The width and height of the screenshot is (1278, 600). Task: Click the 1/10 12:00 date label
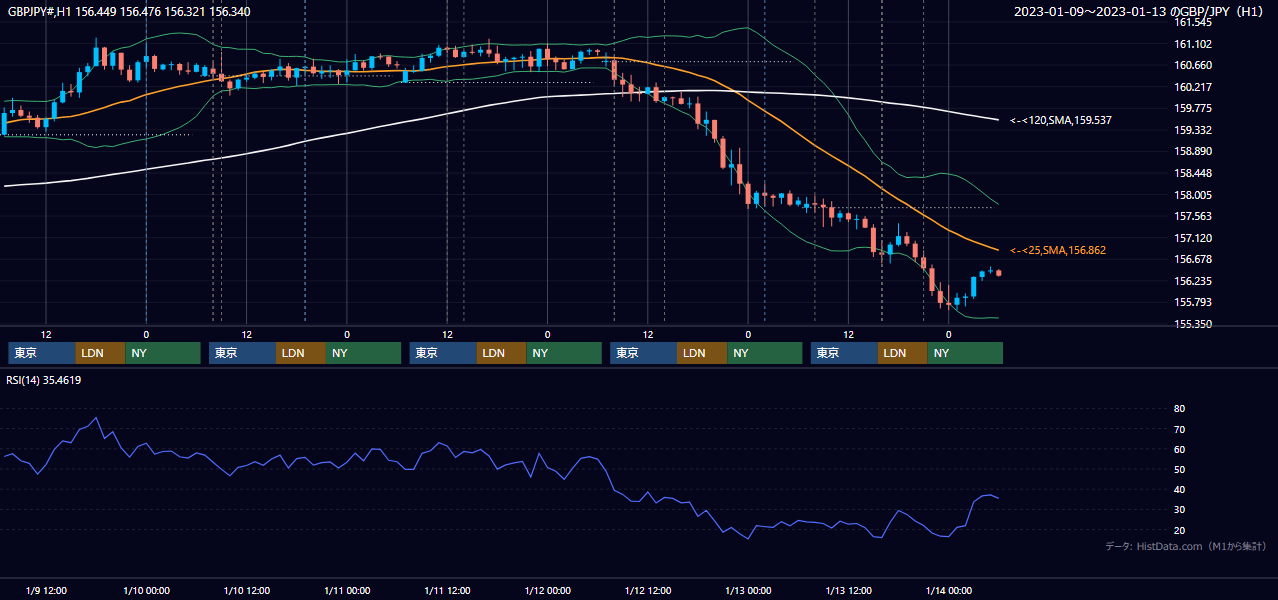[x=246, y=590]
